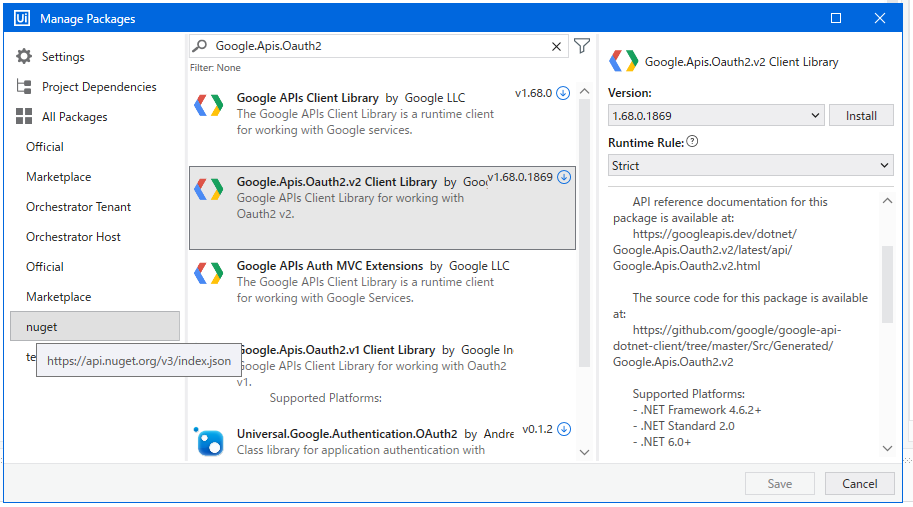Open the Runtime Rule dropdown
Viewport: 913px width, 507px height.
pos(750,166)
